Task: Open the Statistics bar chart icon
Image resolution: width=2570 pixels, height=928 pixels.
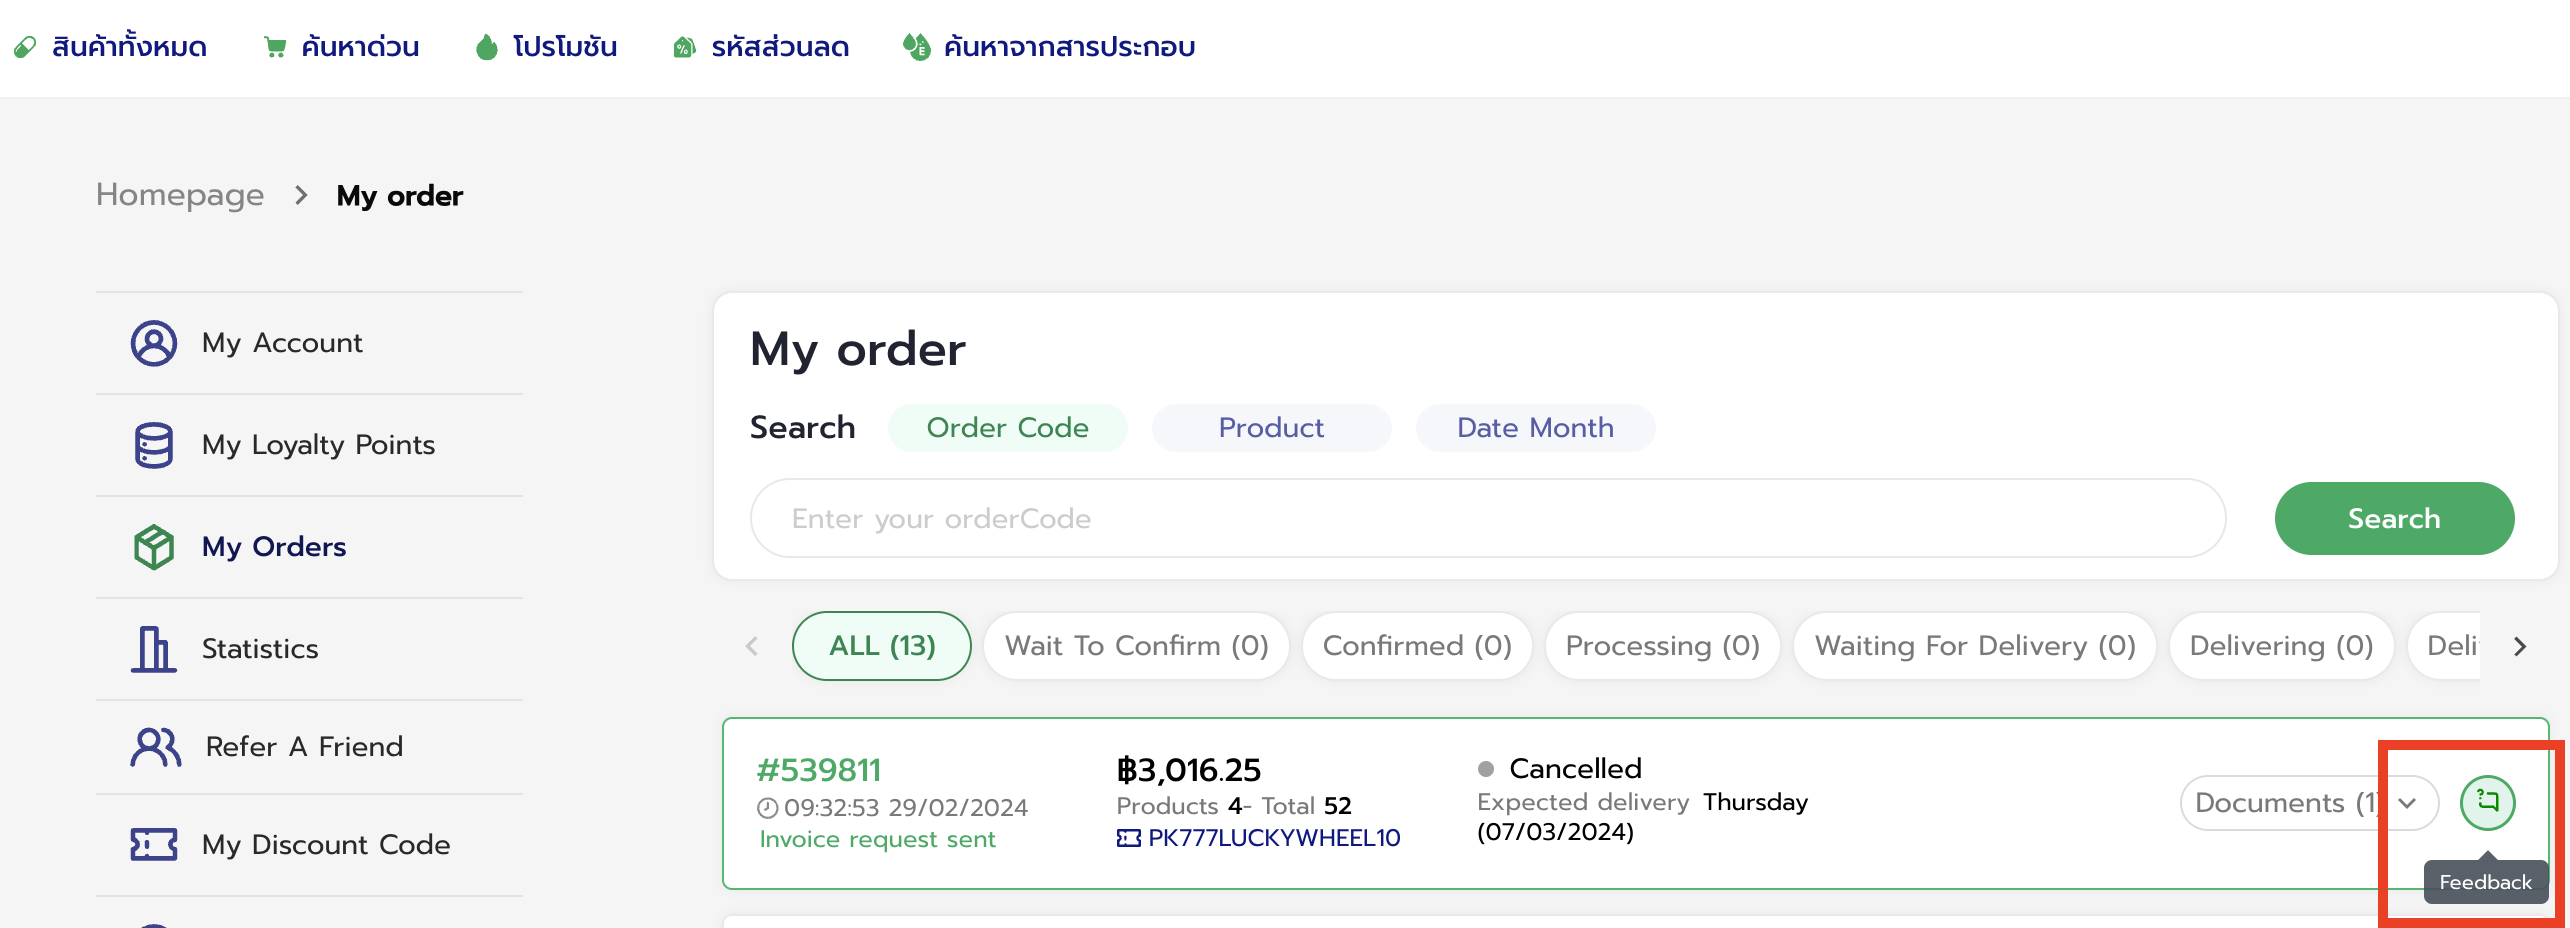Action: point(153,649)
